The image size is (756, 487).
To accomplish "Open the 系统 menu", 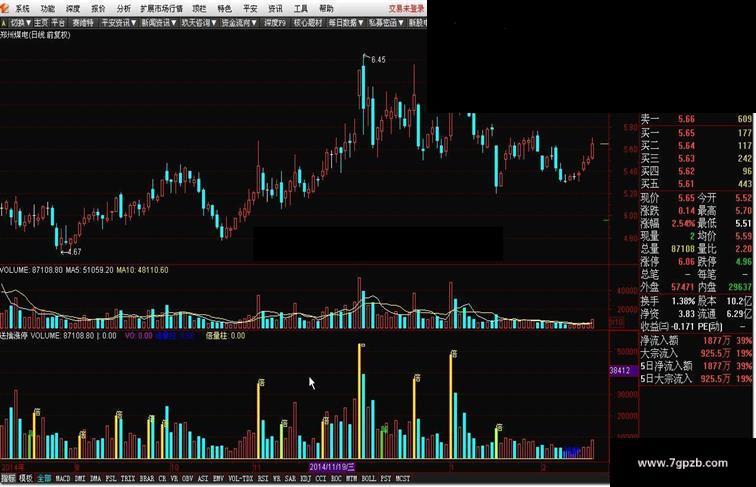I will tap(22, 9).
